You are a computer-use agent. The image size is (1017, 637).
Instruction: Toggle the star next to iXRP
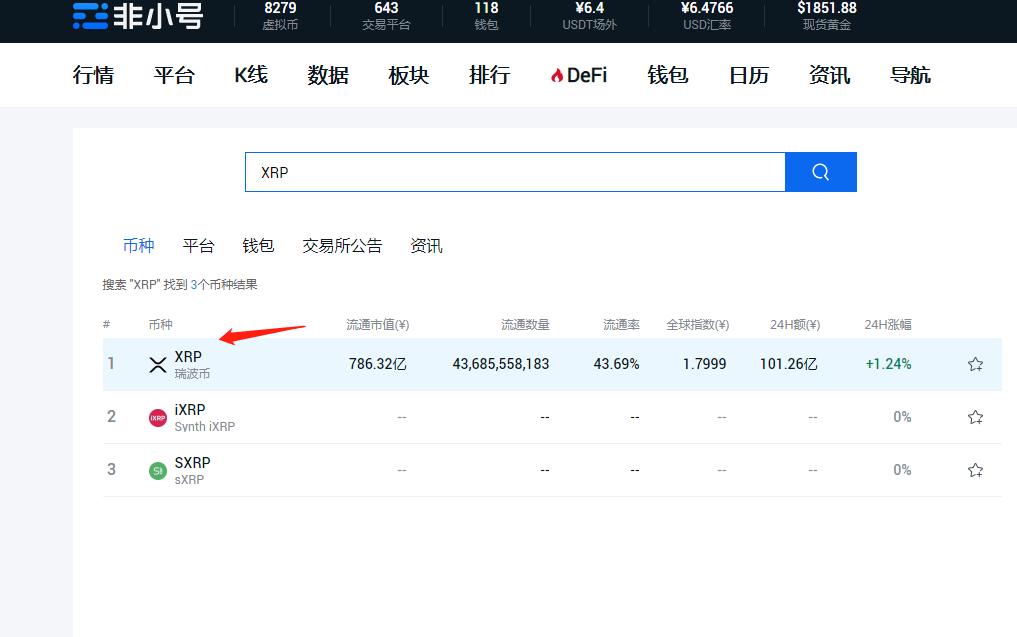975,417
